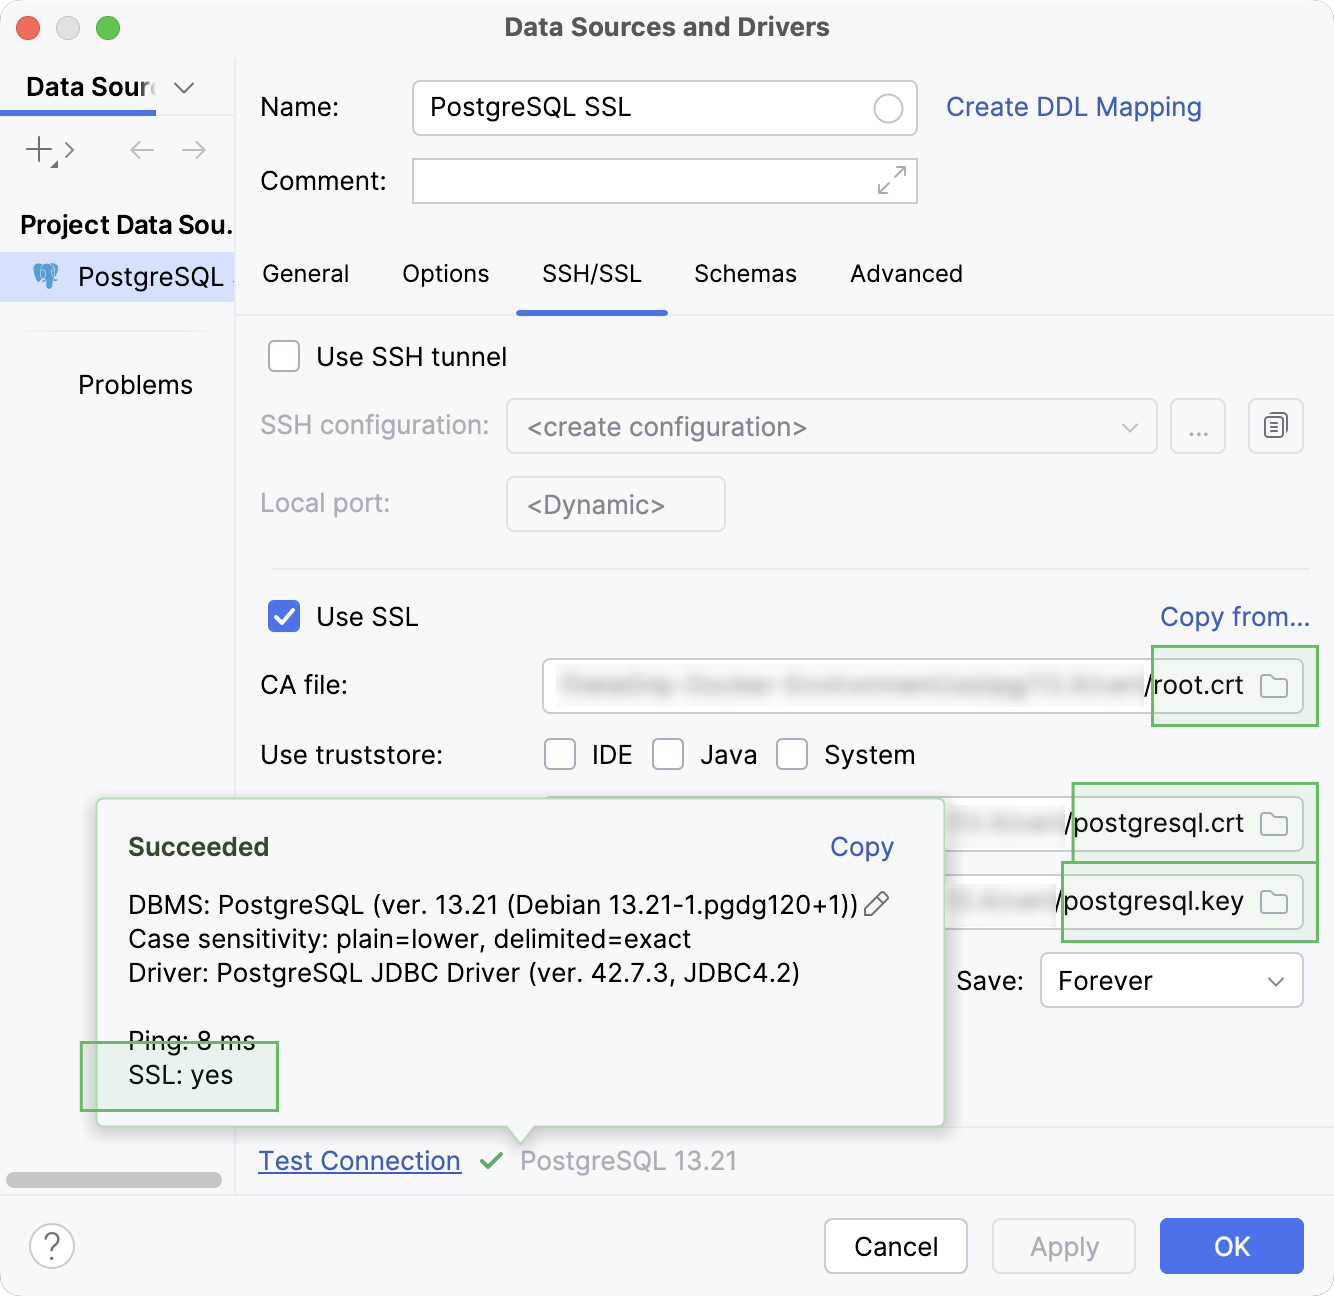Duplicate the SSH configuration using copy icon

point(1275,426)
